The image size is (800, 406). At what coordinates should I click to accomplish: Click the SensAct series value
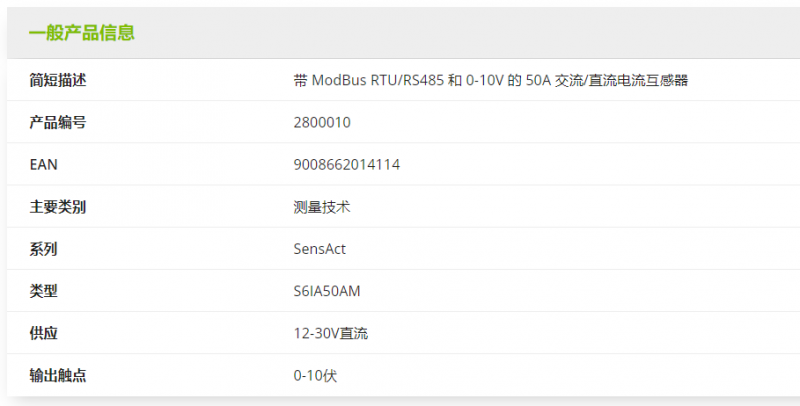[320, 249]
